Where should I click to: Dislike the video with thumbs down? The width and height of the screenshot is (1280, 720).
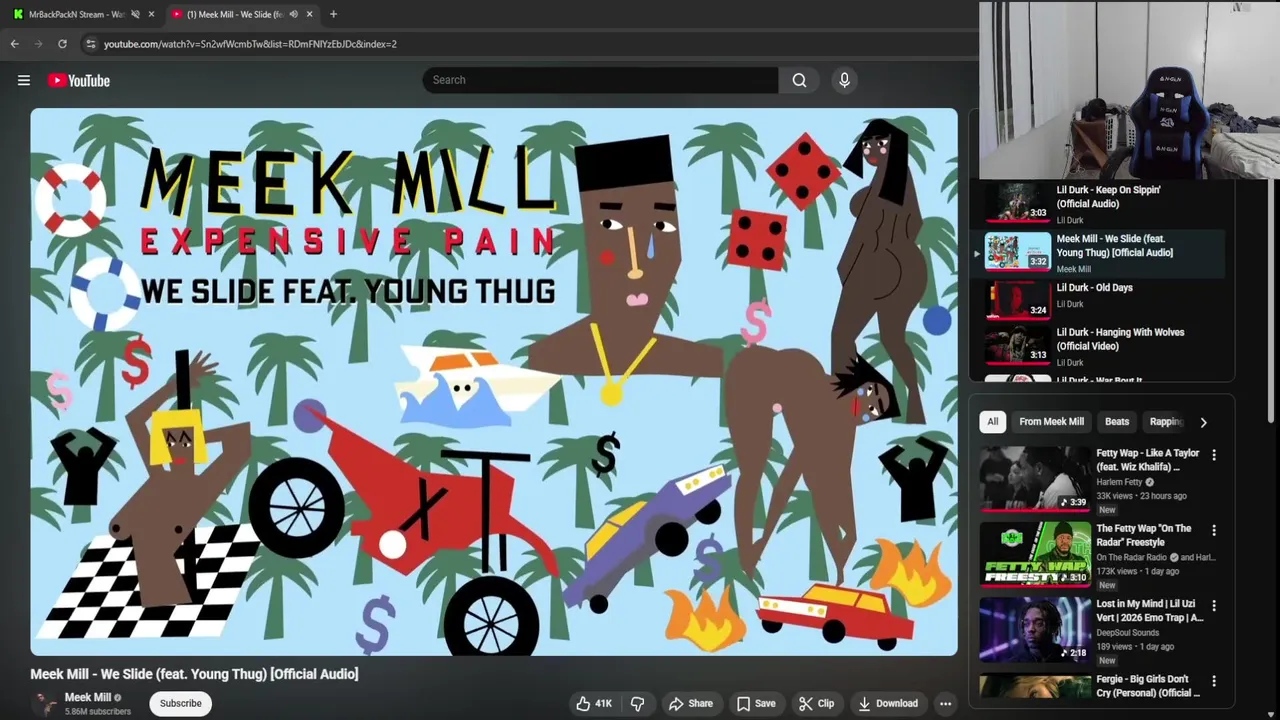click(x=637, y=703)
